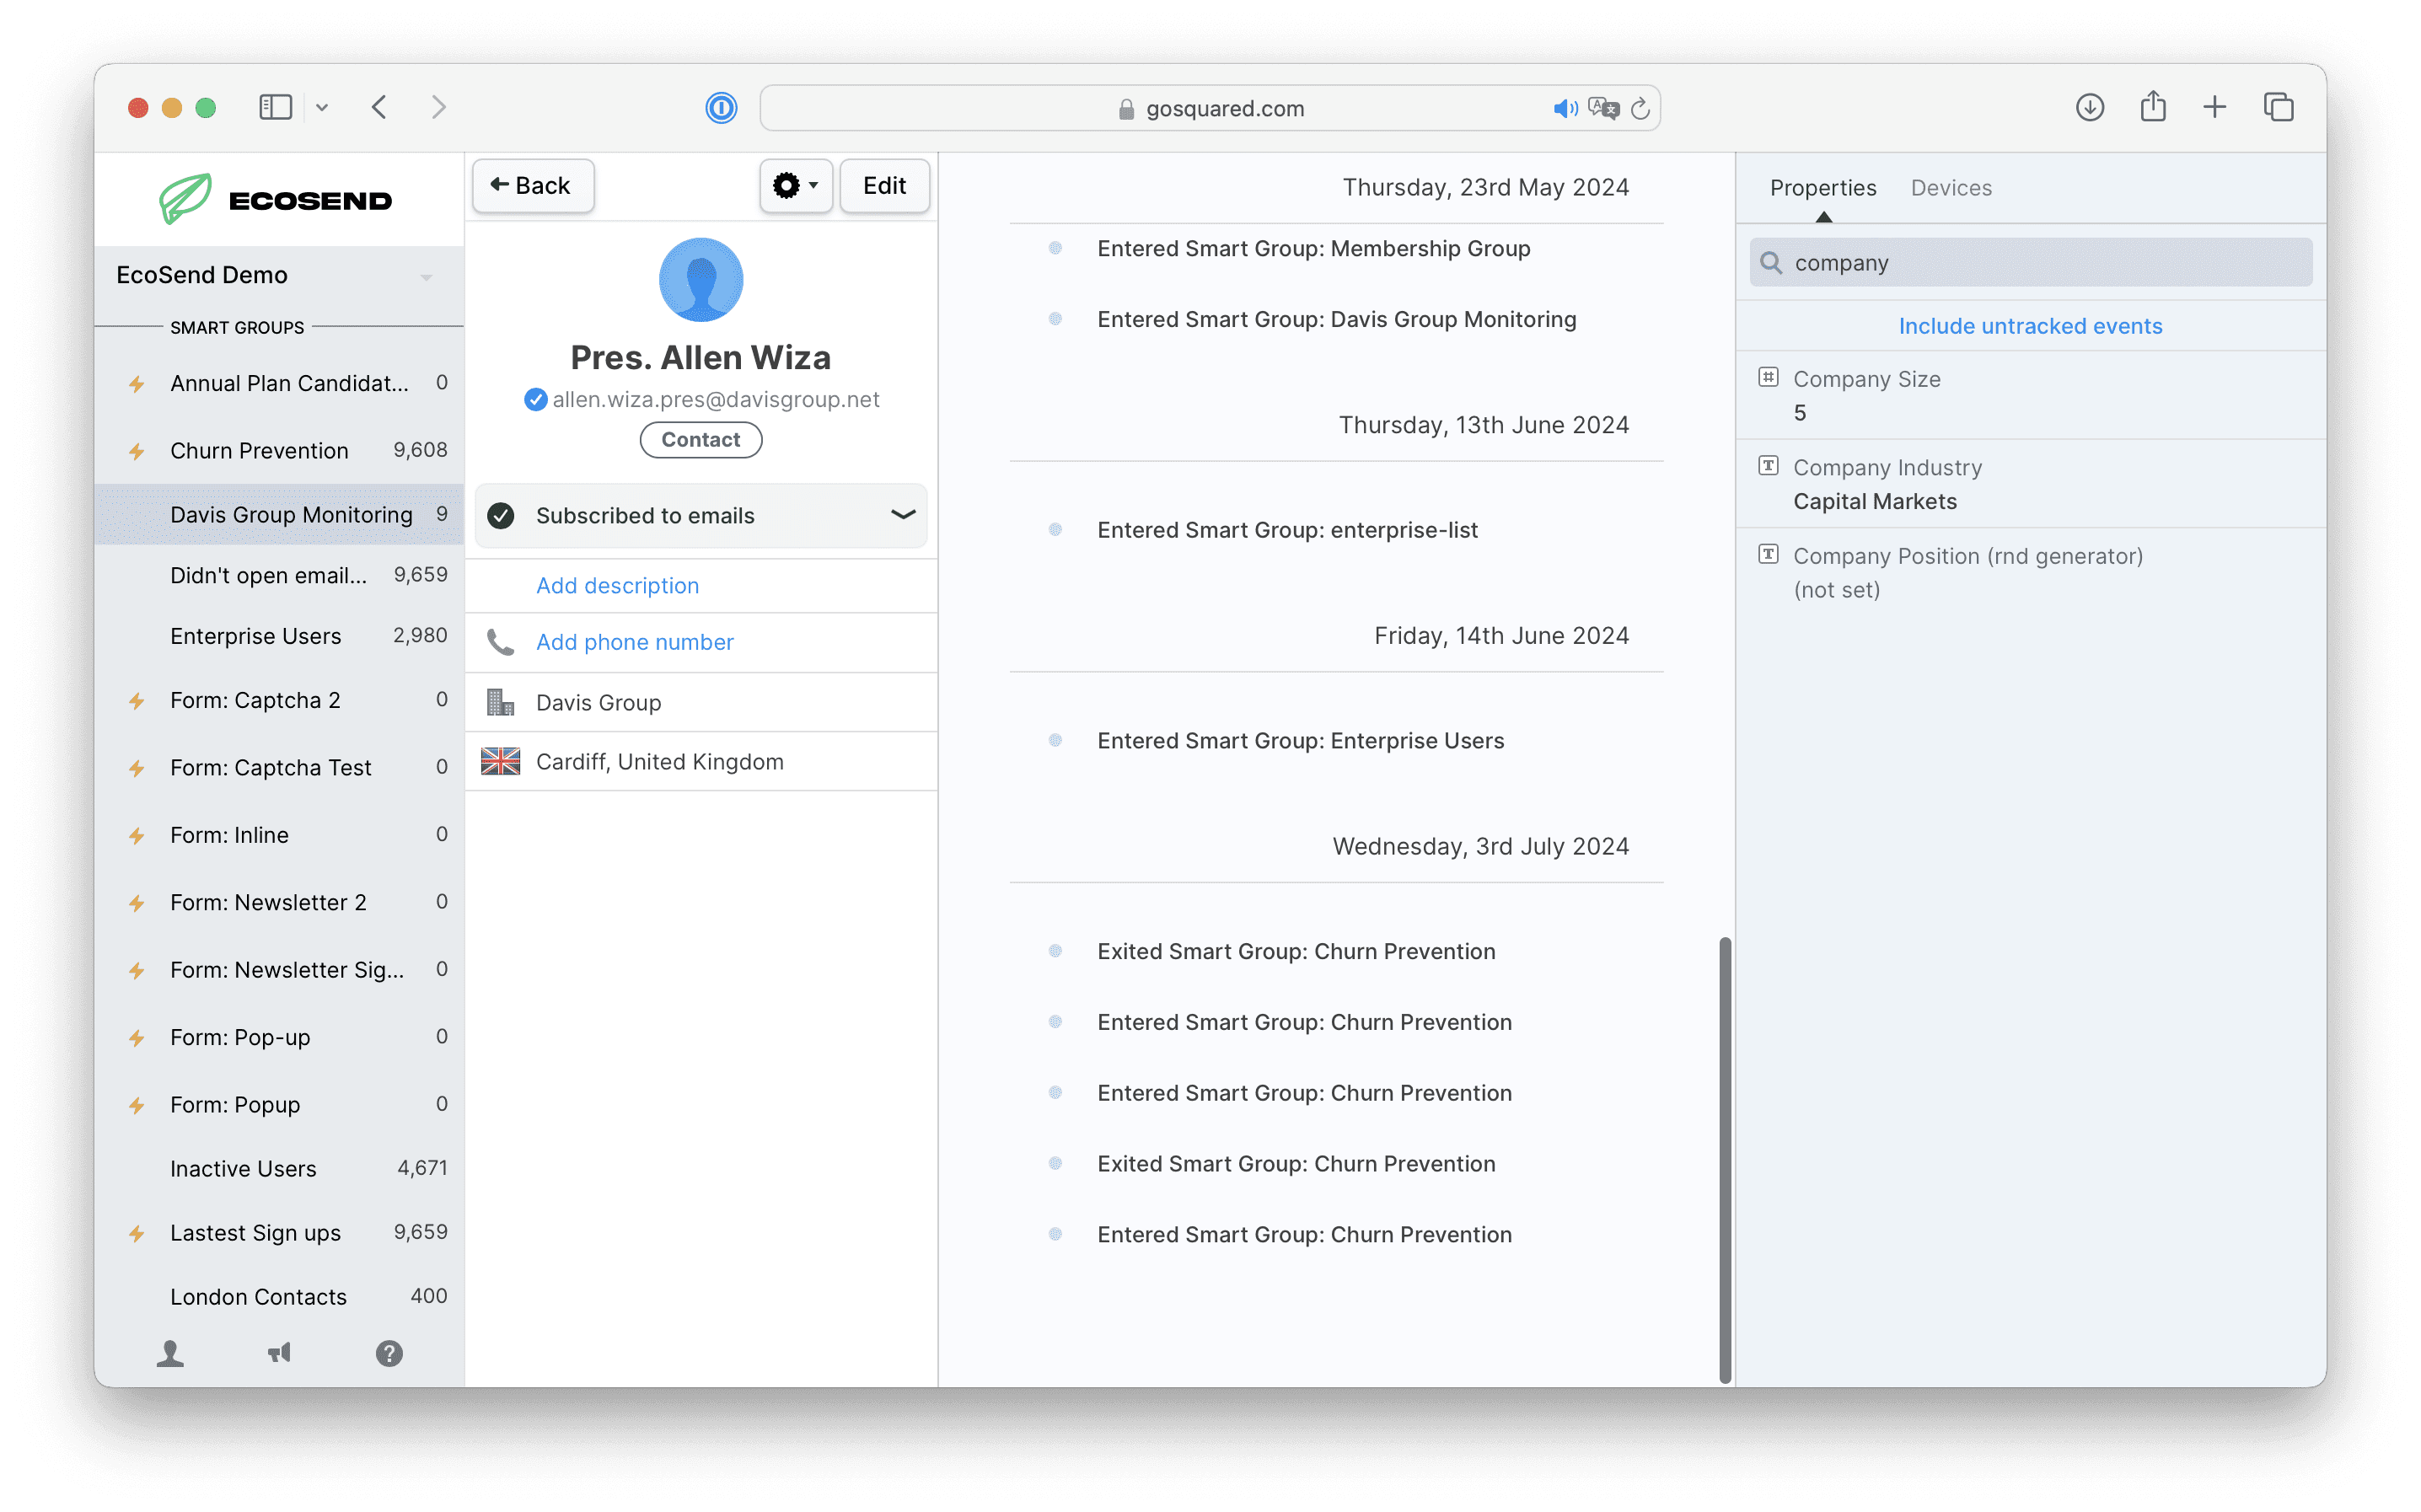
Task: Click Include untracked events link
Action: coord(2030,326)
